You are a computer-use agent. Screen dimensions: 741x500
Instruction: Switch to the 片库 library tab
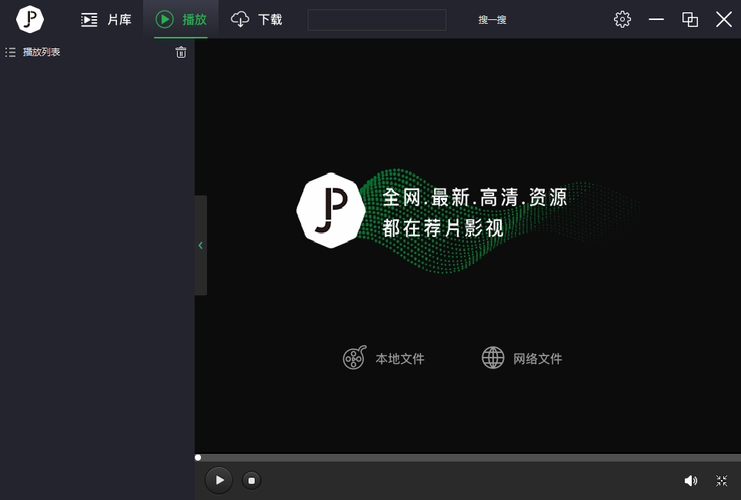pos(106,19)
